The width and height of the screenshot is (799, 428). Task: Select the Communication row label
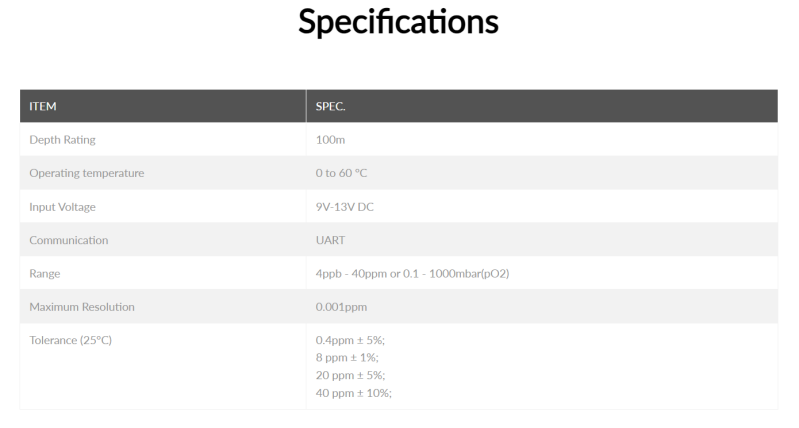point(68,240)
